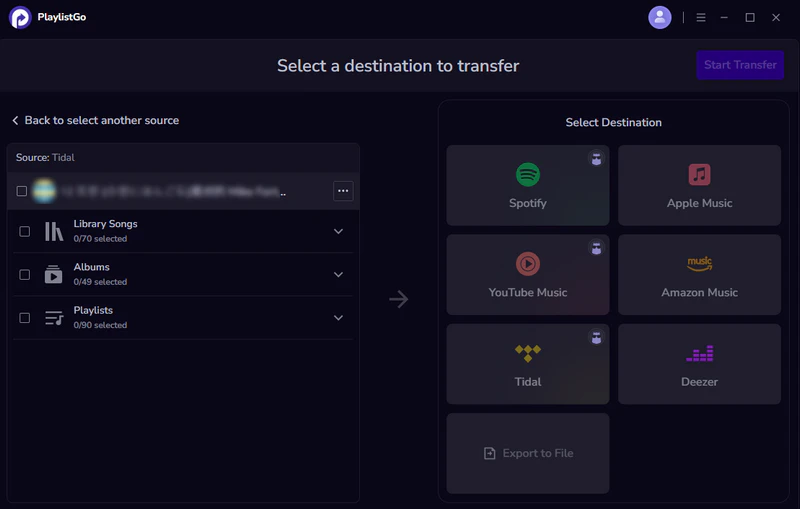Maximize the PlaylistGo window
The image size is (800, 509).
750,17
